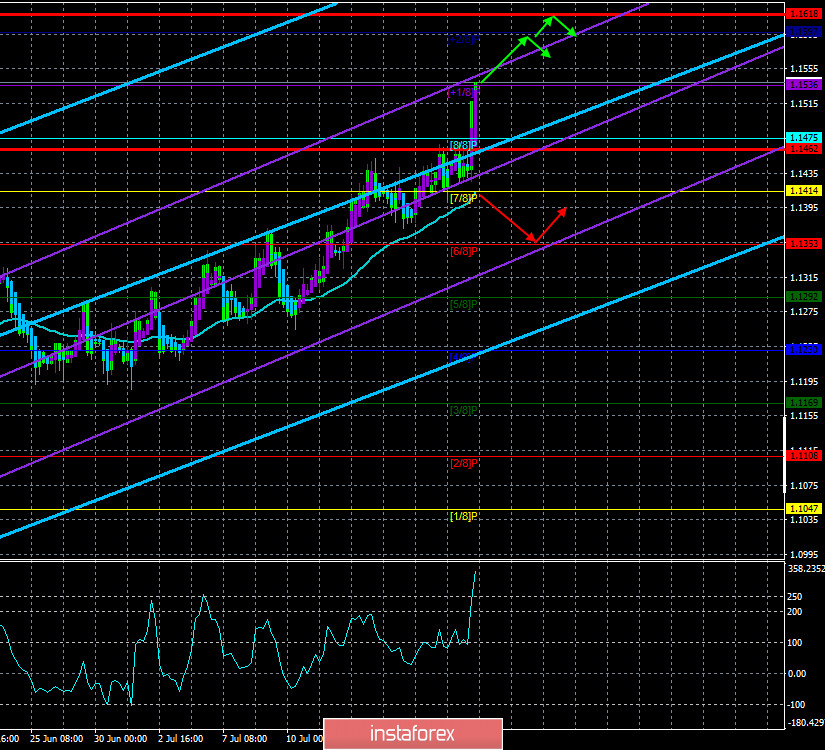Select the [6/8]P Murray level label
825x750 pixels.
[461, 251]
